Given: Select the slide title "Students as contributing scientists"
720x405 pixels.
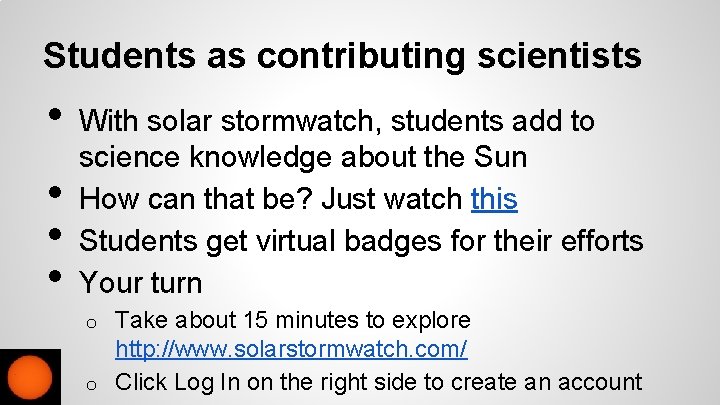Looking at the screenshot, I should point(342,56).
